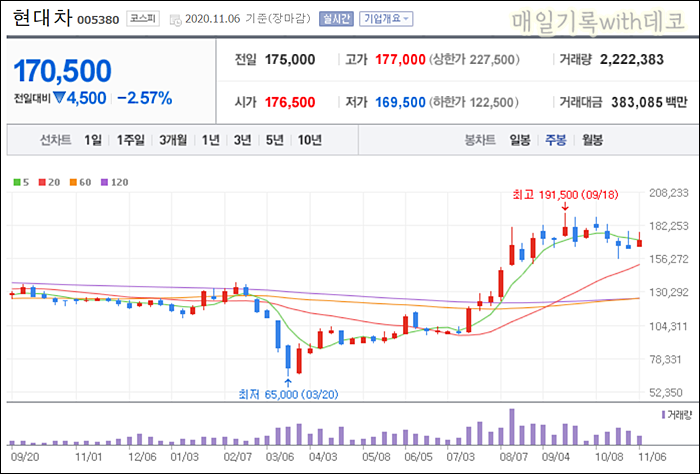Click the opening price 176,500

pyautogui.click(x=290, y=102)
